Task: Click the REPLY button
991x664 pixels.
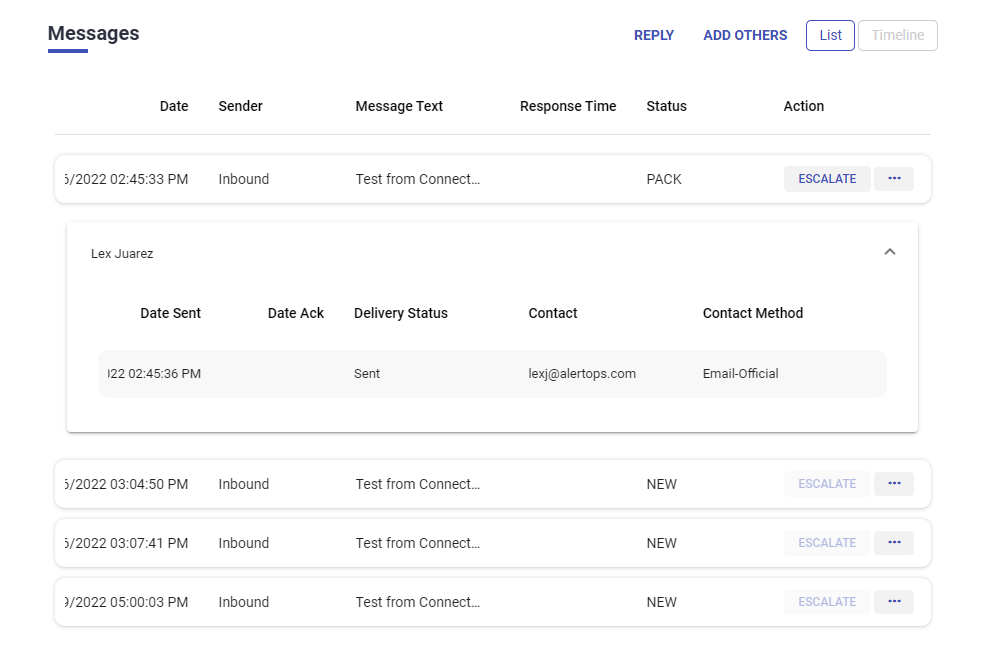Action: pyautogui.click(x=654, y=35)
